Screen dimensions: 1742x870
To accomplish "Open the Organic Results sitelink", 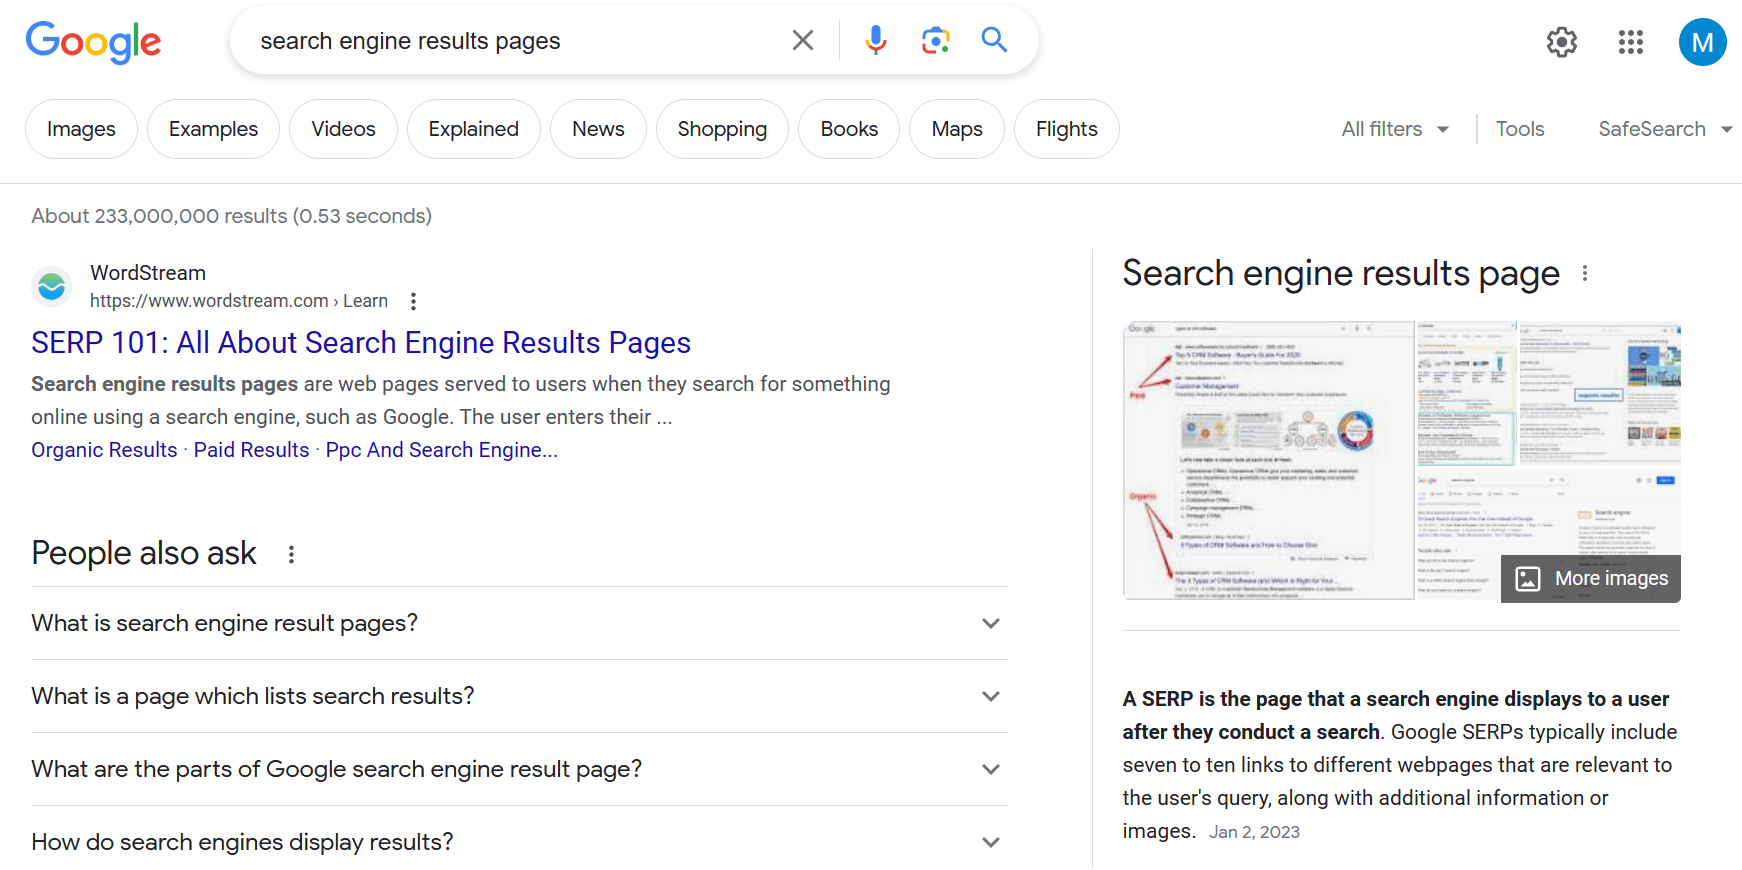I will coord(104,450).
